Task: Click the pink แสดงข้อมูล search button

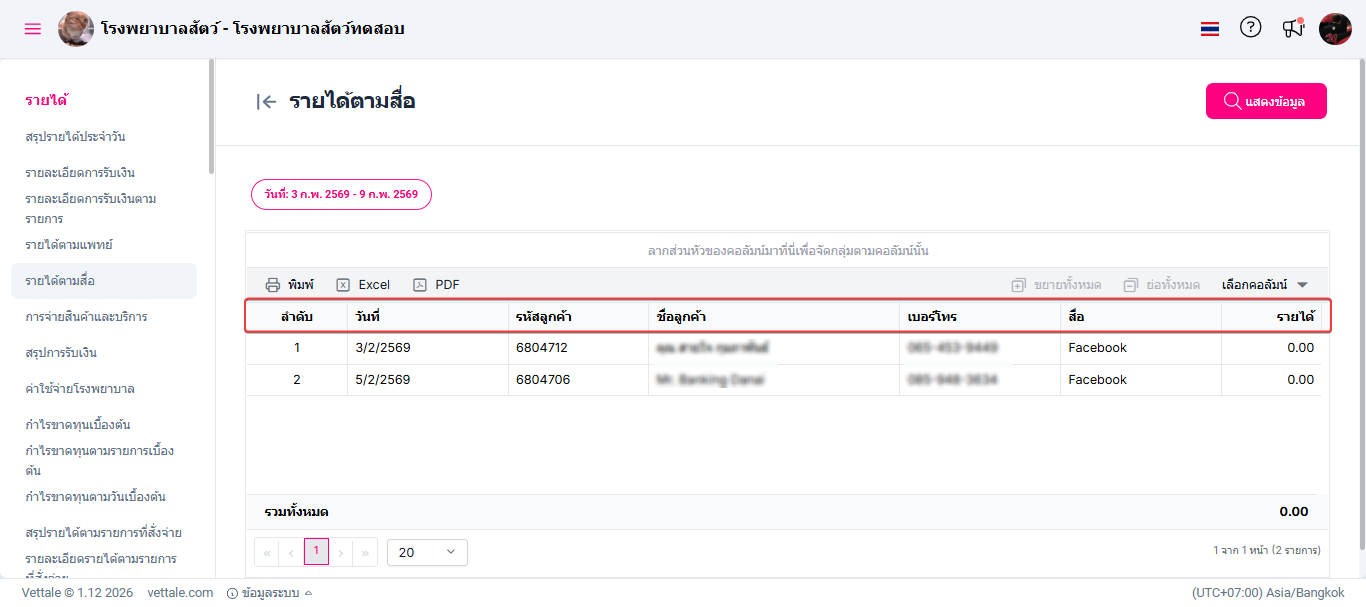Action: (1266, 101)
